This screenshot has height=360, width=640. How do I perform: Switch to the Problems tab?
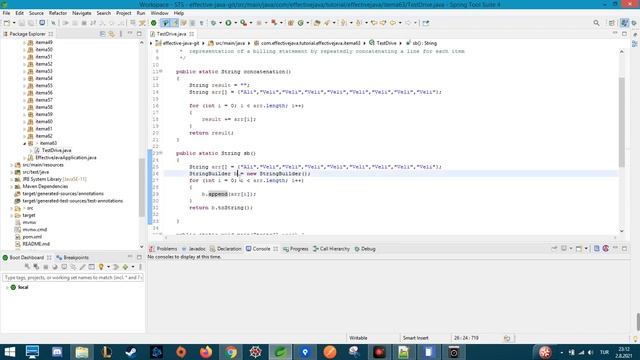tap(163, 249)
